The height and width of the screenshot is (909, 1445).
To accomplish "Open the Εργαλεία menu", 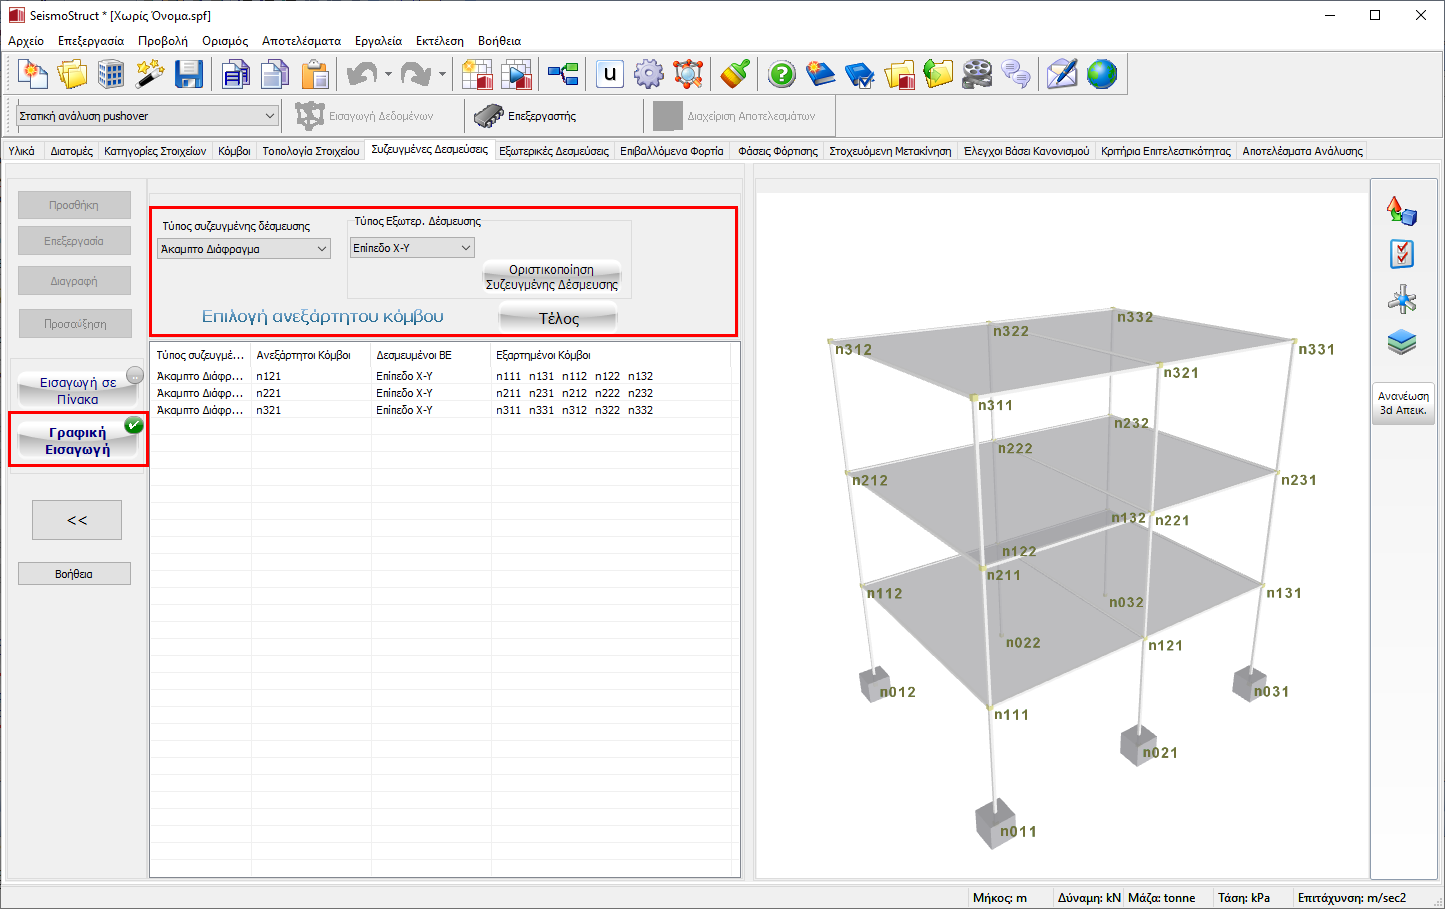I will (x=378, y=41).
